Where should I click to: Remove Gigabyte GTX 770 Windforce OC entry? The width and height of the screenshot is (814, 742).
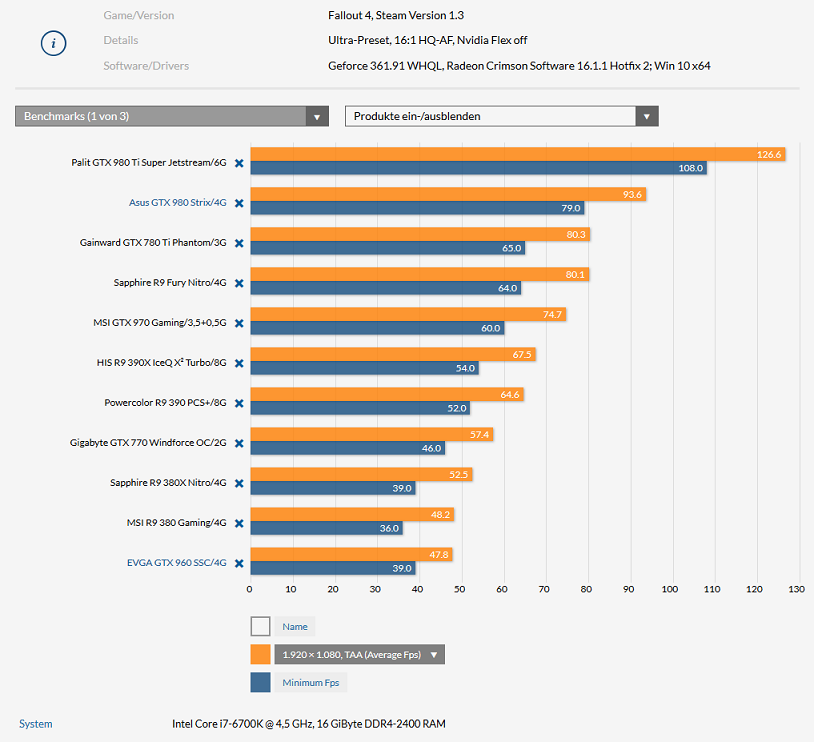click(239, 443)
